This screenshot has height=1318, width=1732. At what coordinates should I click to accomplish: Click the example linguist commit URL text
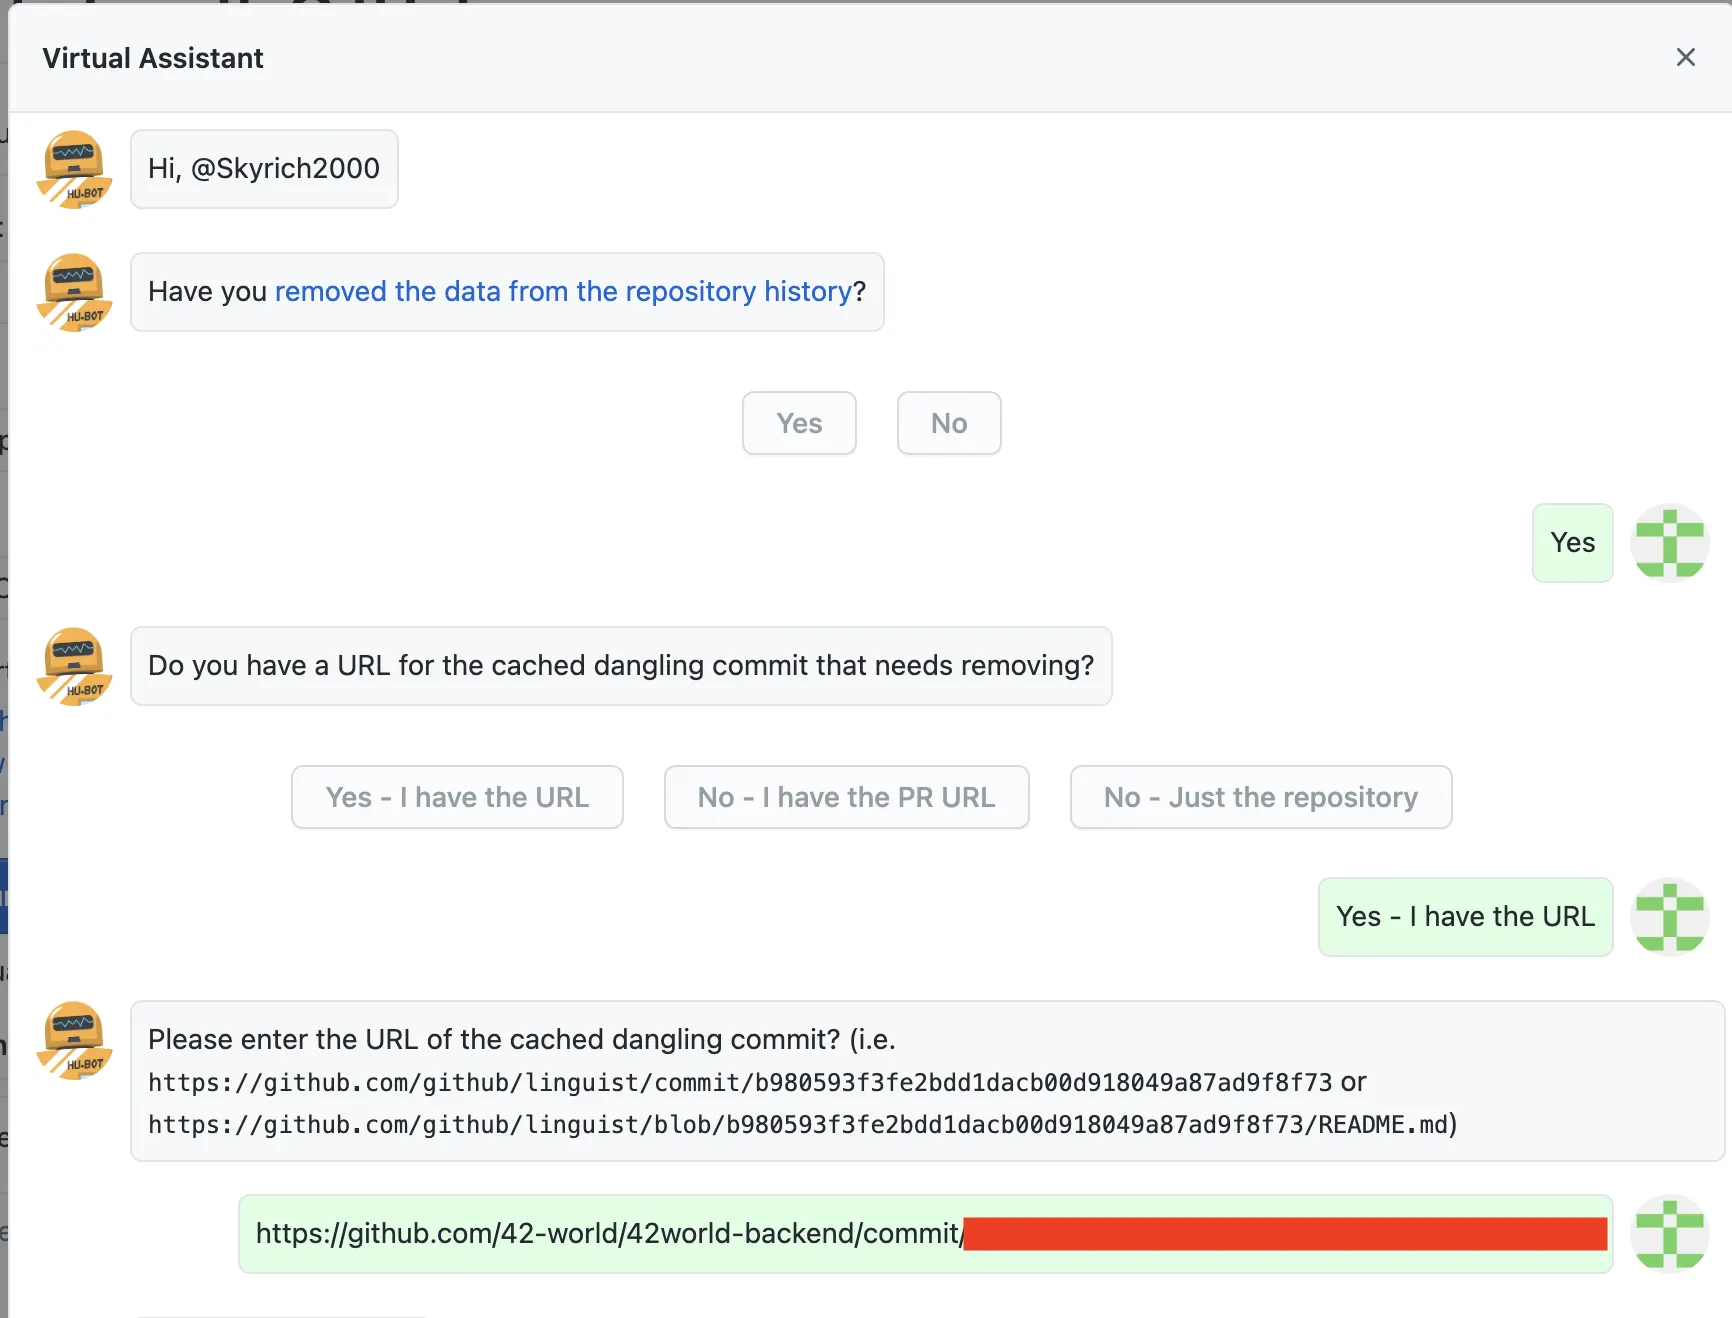740,1083
